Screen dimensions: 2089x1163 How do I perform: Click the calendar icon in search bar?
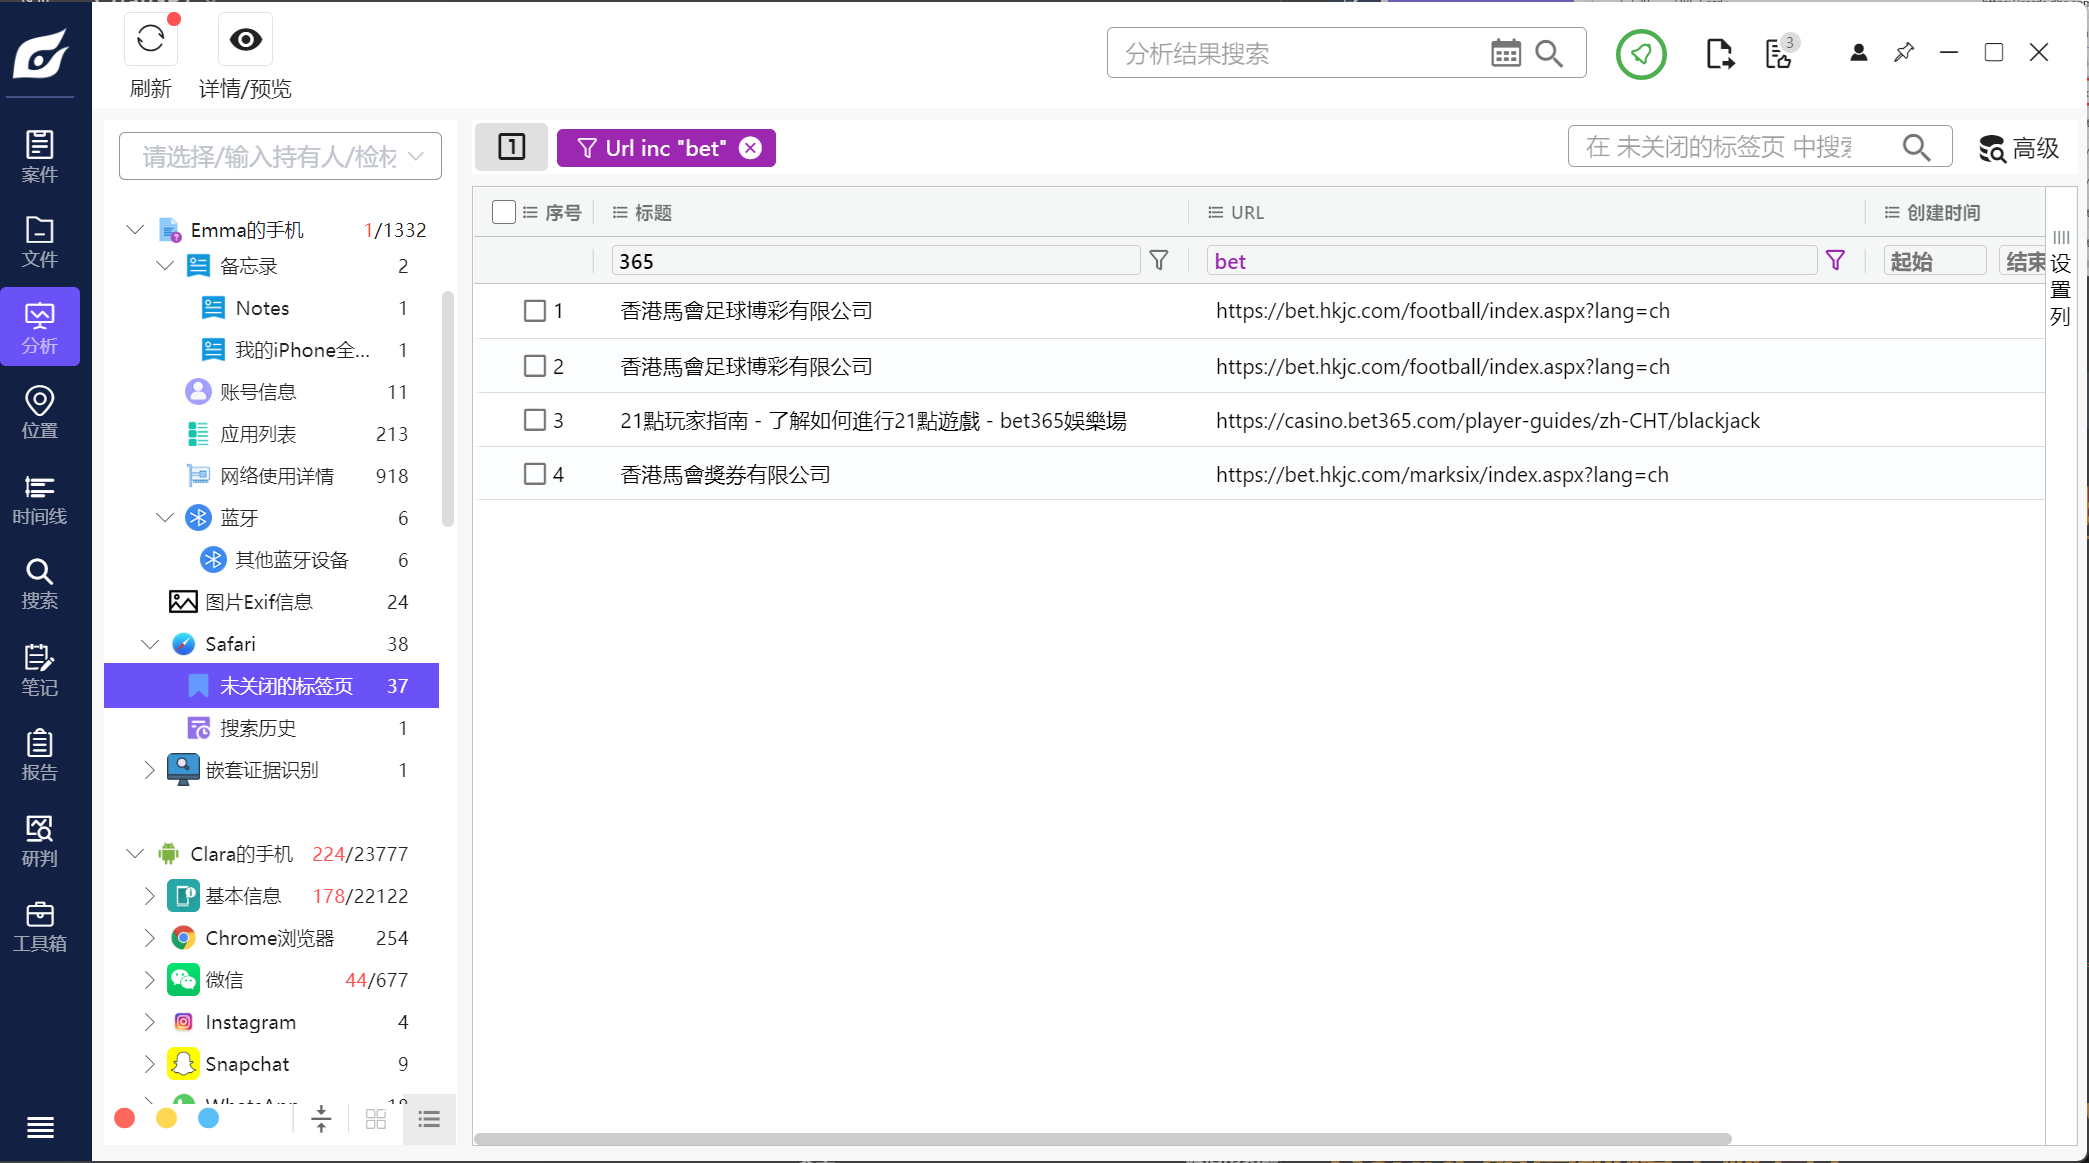point(1505,54)
